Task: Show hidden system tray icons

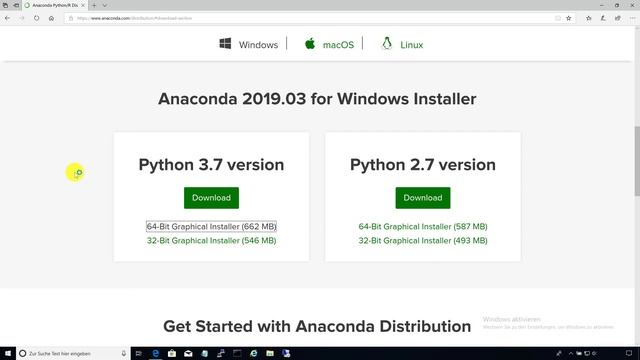Action: pos(571,353)
